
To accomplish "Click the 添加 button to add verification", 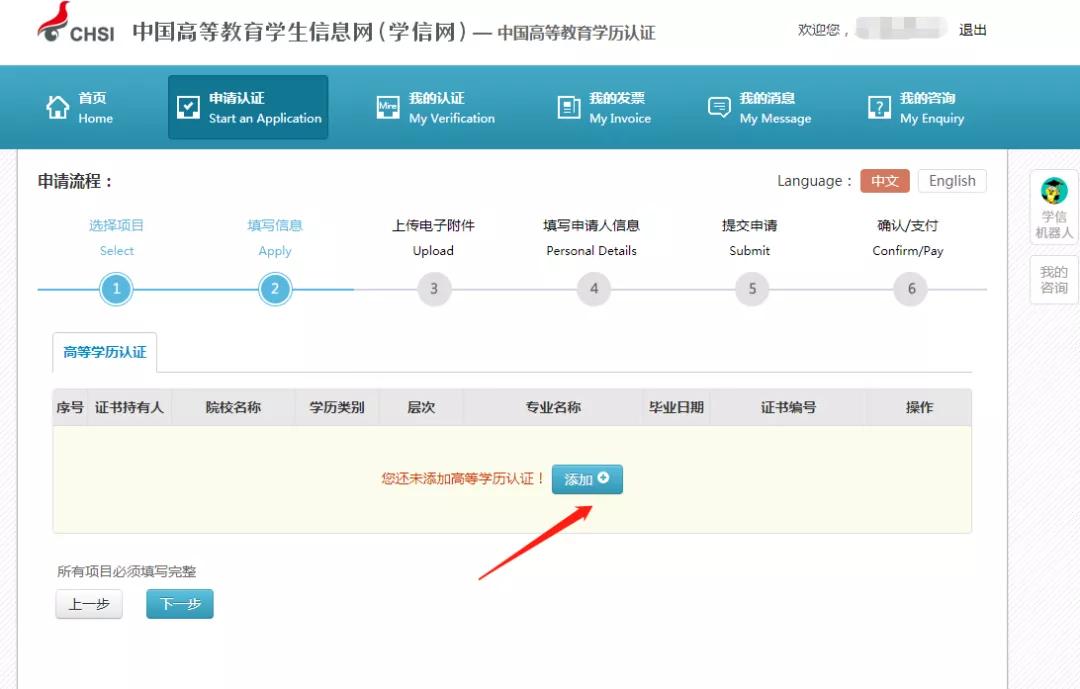I will tap(587, 479).
